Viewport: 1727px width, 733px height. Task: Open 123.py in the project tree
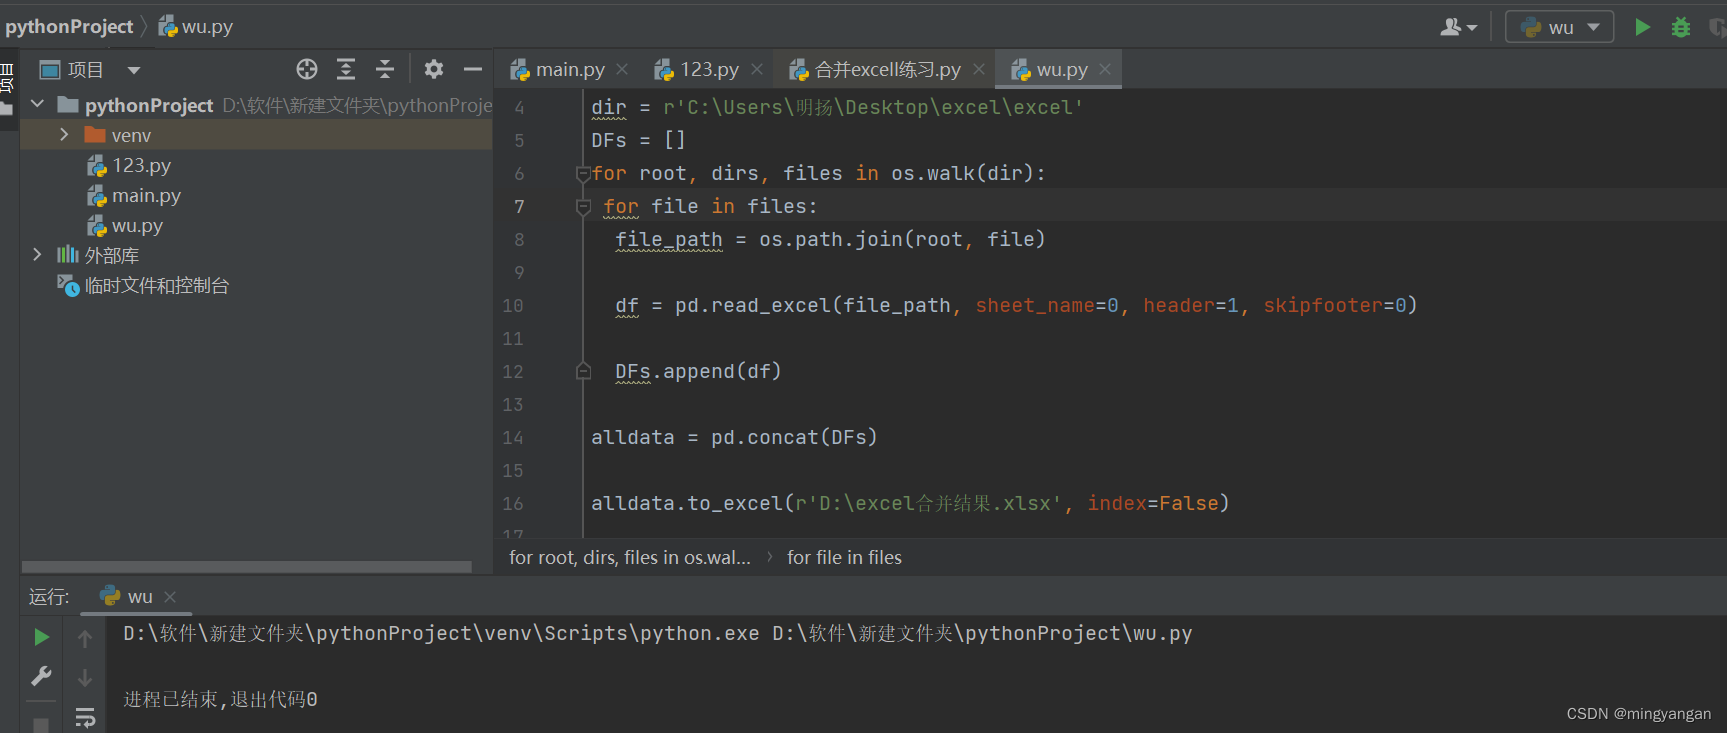[x=141, y=165]
